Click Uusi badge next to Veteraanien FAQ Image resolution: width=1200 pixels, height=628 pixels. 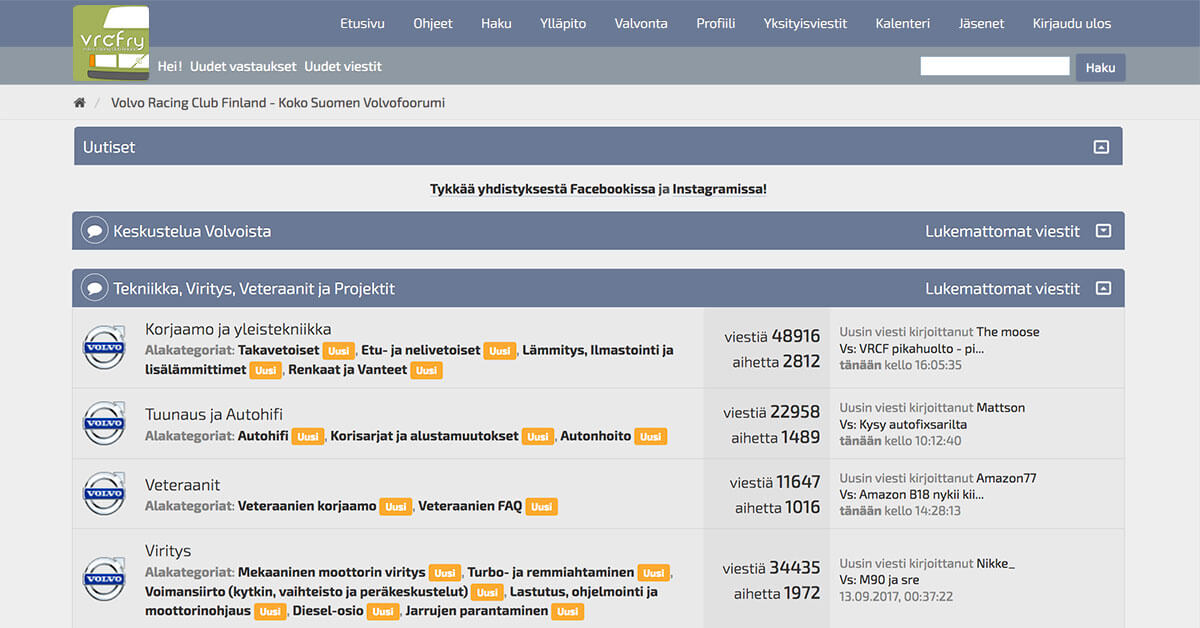point(542,507)
